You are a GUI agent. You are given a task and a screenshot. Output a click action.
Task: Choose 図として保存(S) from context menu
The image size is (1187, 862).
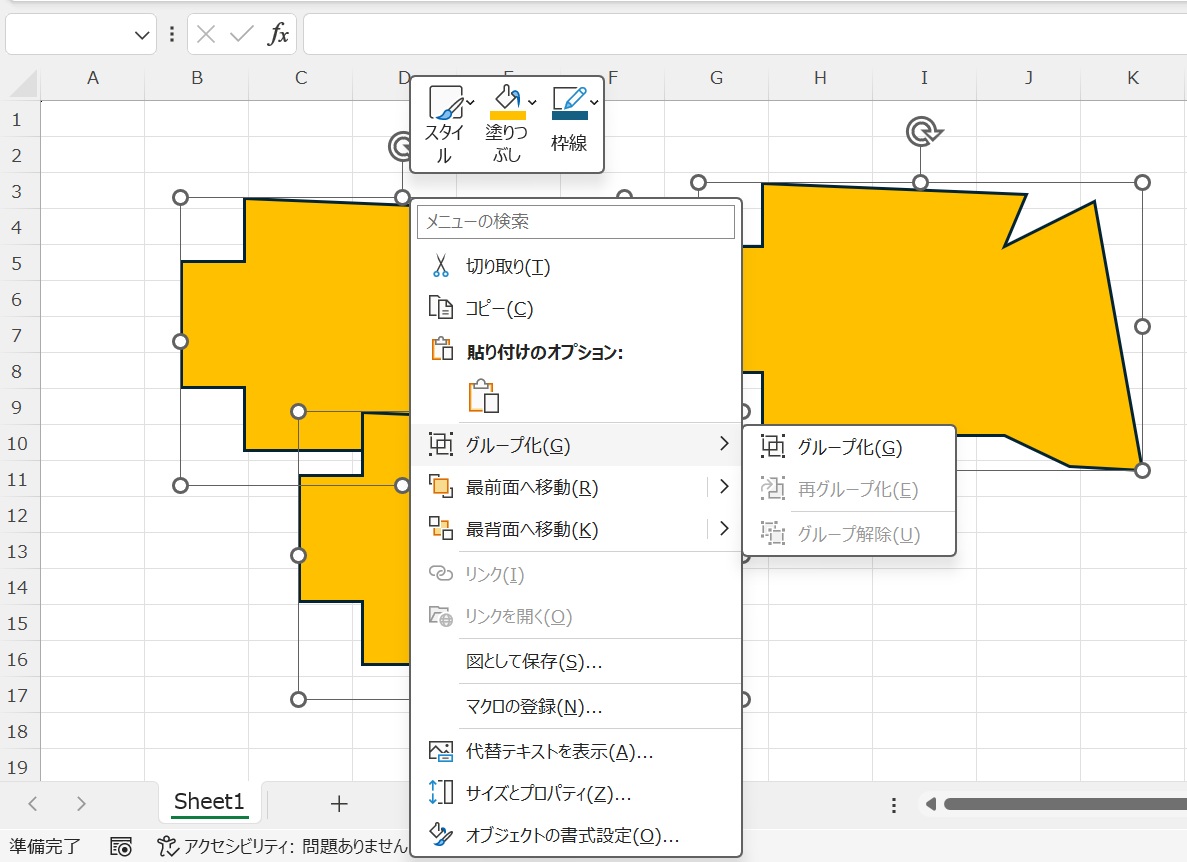click(534, 661)
